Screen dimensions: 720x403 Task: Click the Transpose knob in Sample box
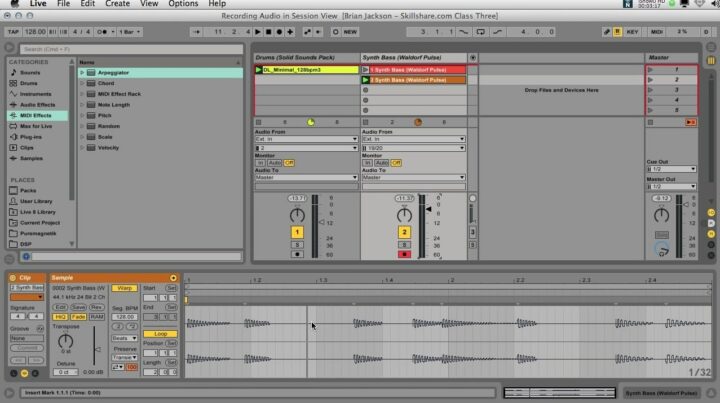pyautogui.click(x=66, y=339)
